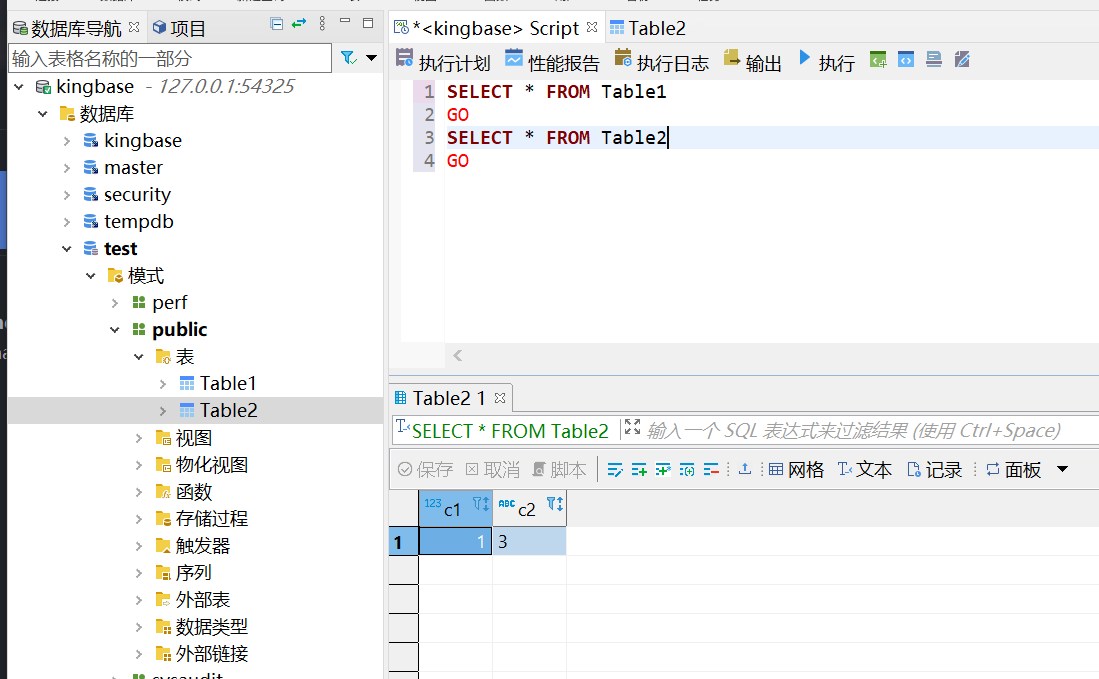1099x679 pixels.
Task: Click the 取消 cancel button
Action: (x=493, y=469)
